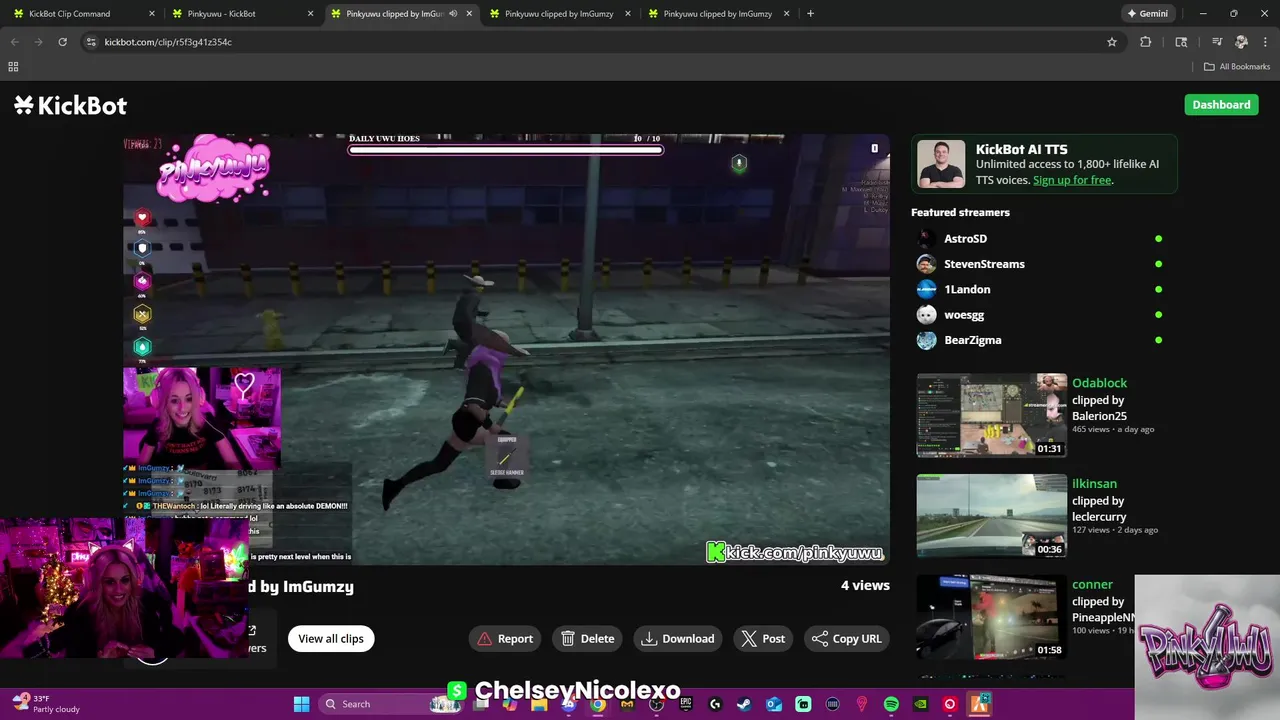This screenshot has width=1280, height=720.
Task: Open the conner clip thumbnail
Action: [992, 616]
